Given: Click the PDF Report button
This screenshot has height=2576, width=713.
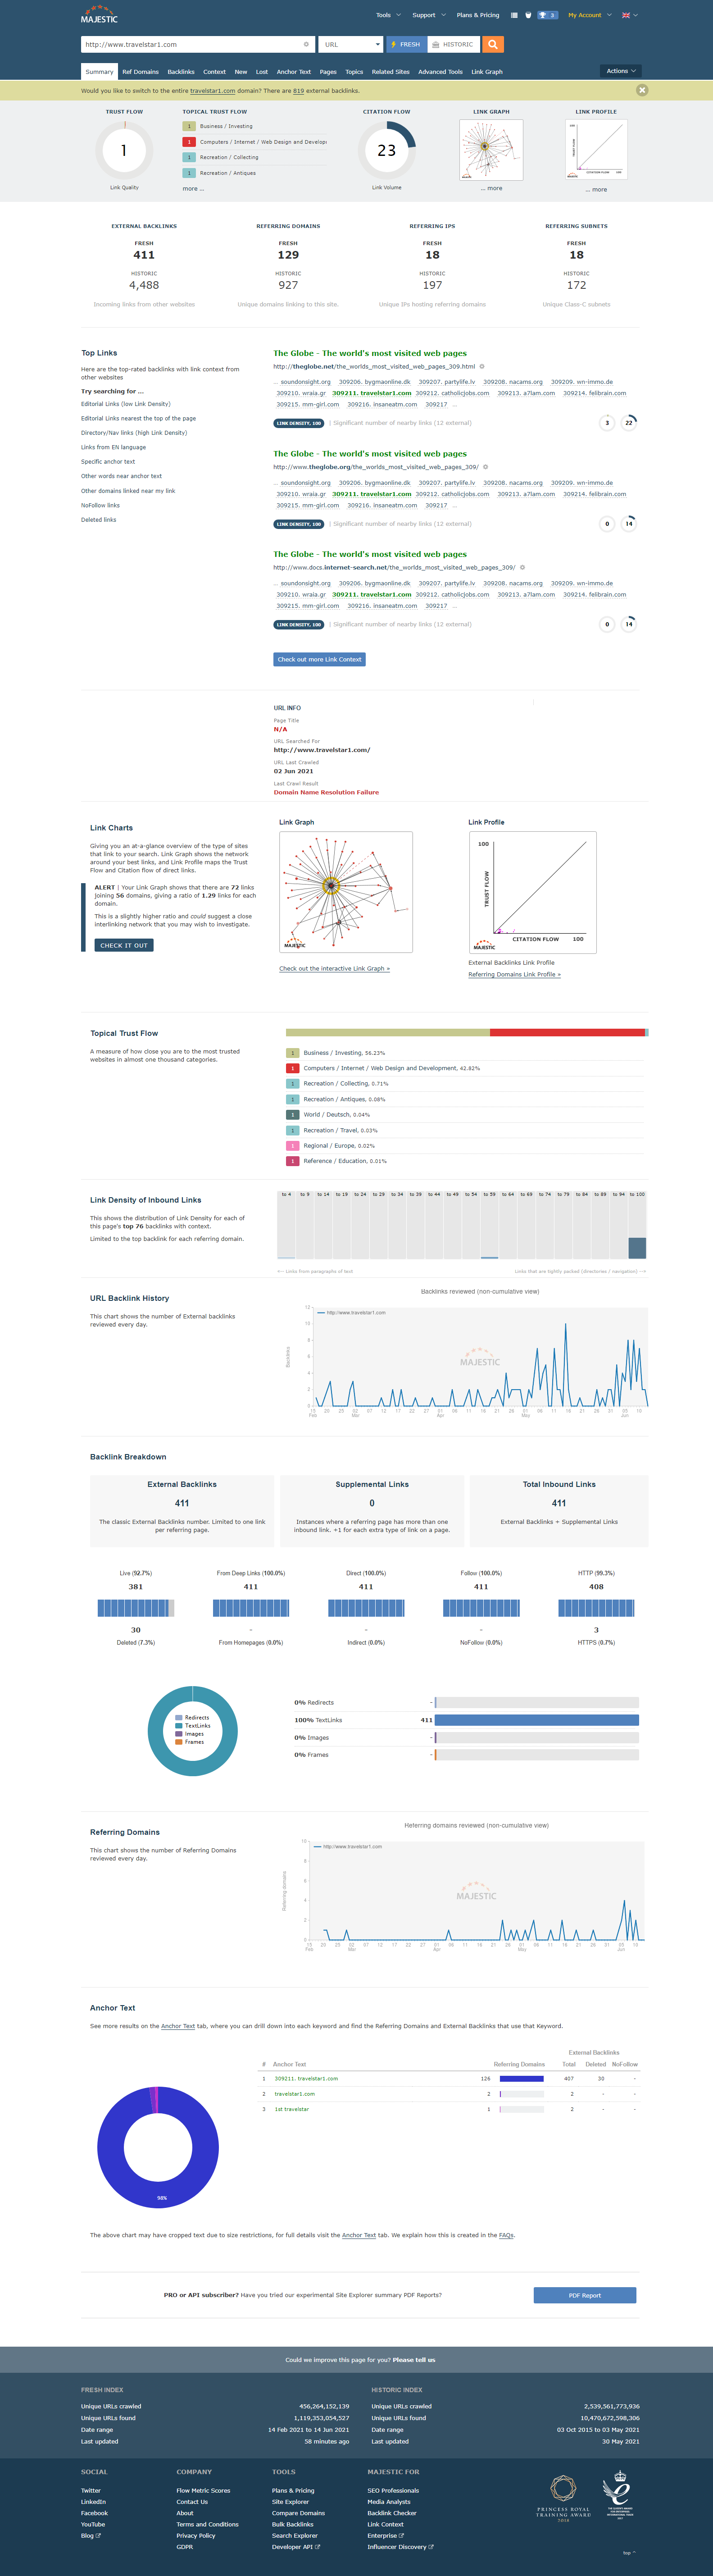Looking at the screenshot, I should (x=585, y=2295).
